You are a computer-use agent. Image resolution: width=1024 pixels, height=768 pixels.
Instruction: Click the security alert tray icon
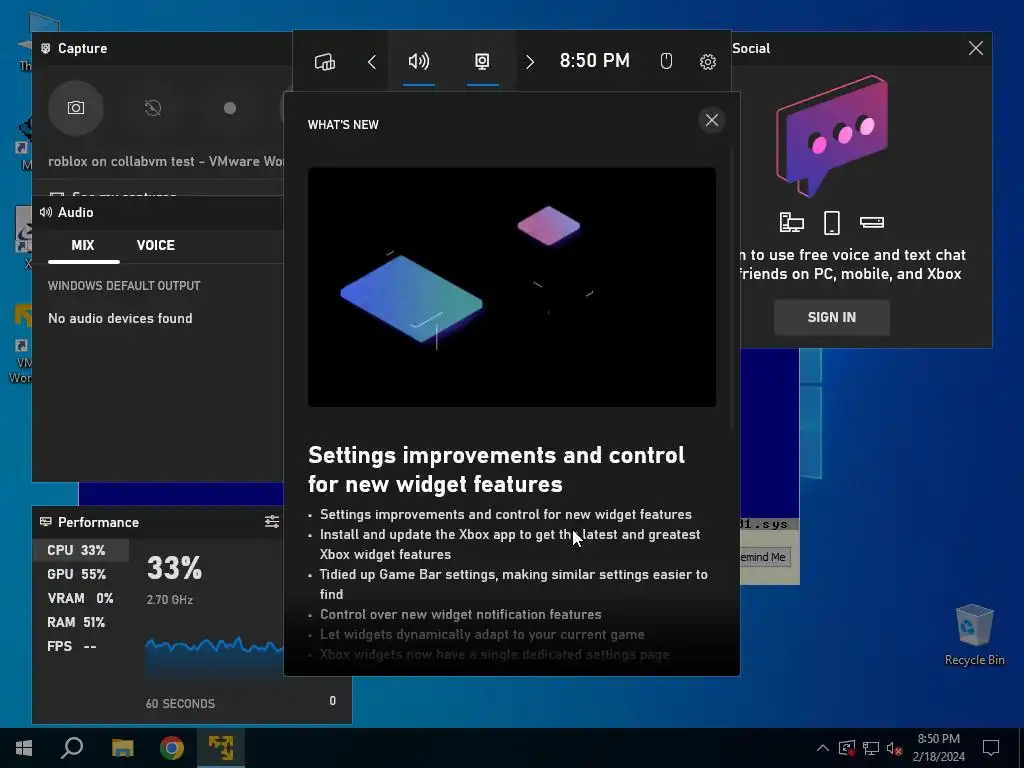(847, 748)
